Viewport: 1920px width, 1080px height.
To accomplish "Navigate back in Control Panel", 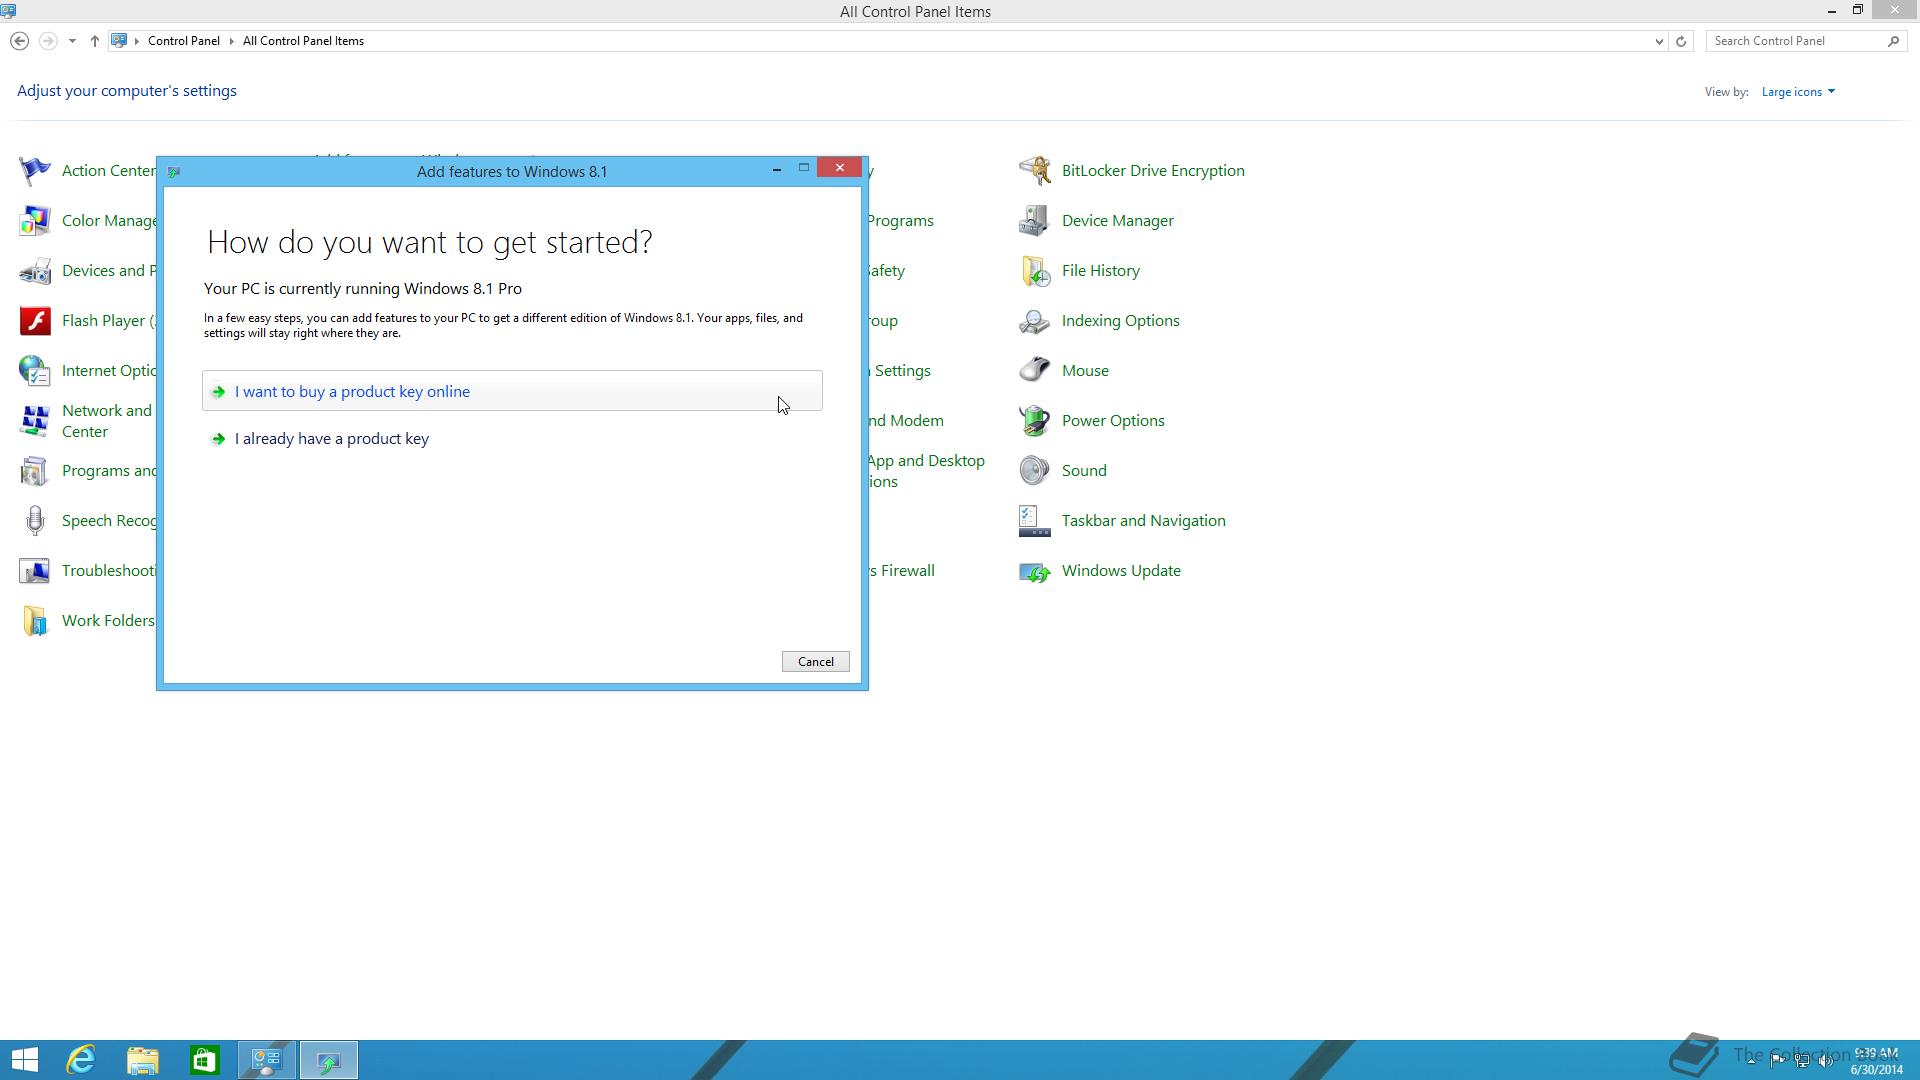I will point(19,41).
